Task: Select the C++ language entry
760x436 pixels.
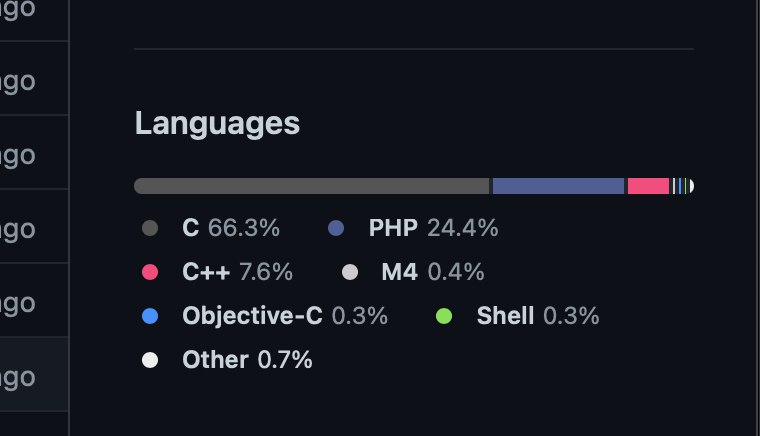Action: point(217,272)
